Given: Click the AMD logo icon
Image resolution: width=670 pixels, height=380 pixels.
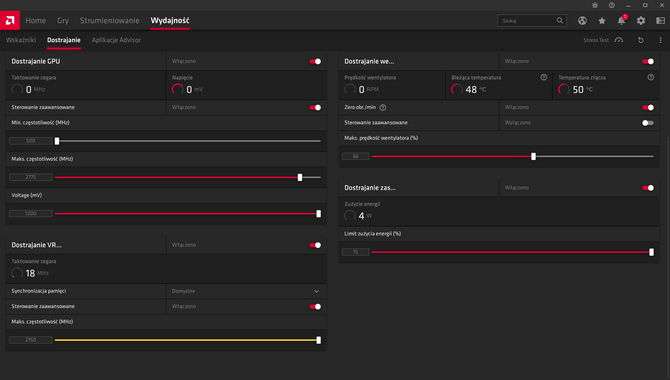Looking at the screenshot, I should [x=10, y=20].
